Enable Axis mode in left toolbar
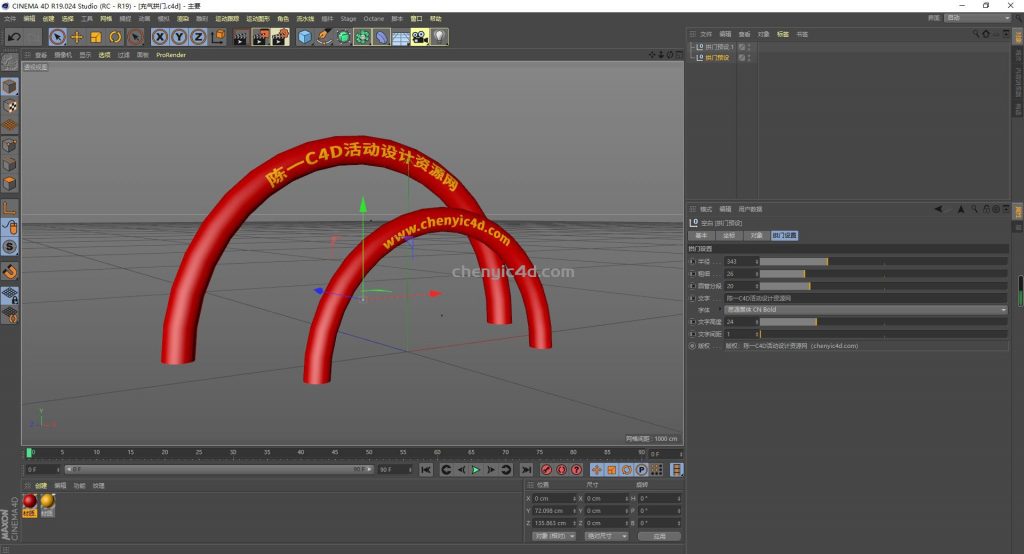1024x554 pixels. pyautogui.click(x=9, y=208)
